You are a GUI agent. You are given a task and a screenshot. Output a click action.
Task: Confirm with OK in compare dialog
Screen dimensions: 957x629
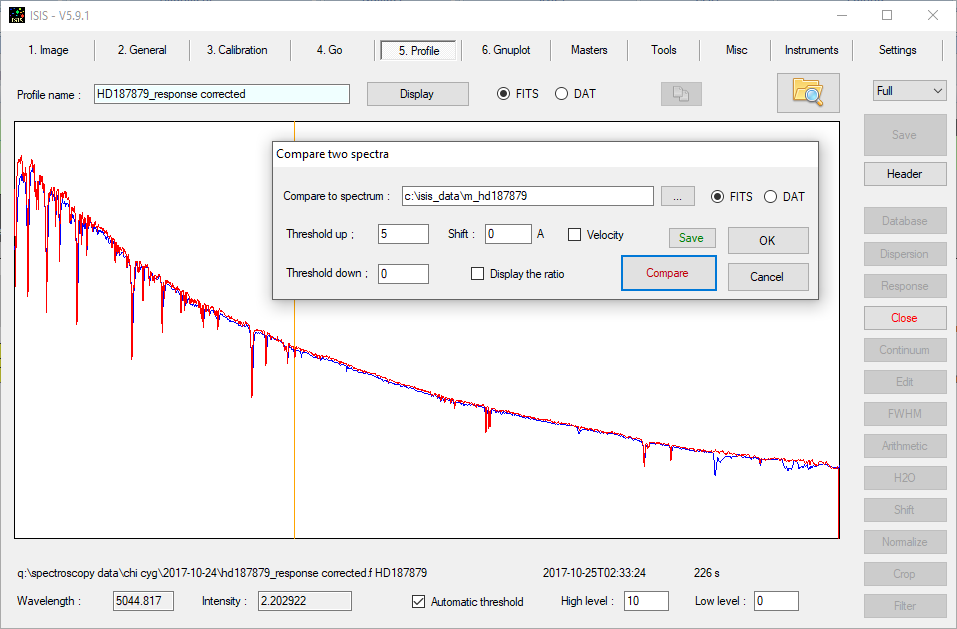coord(768,240)
